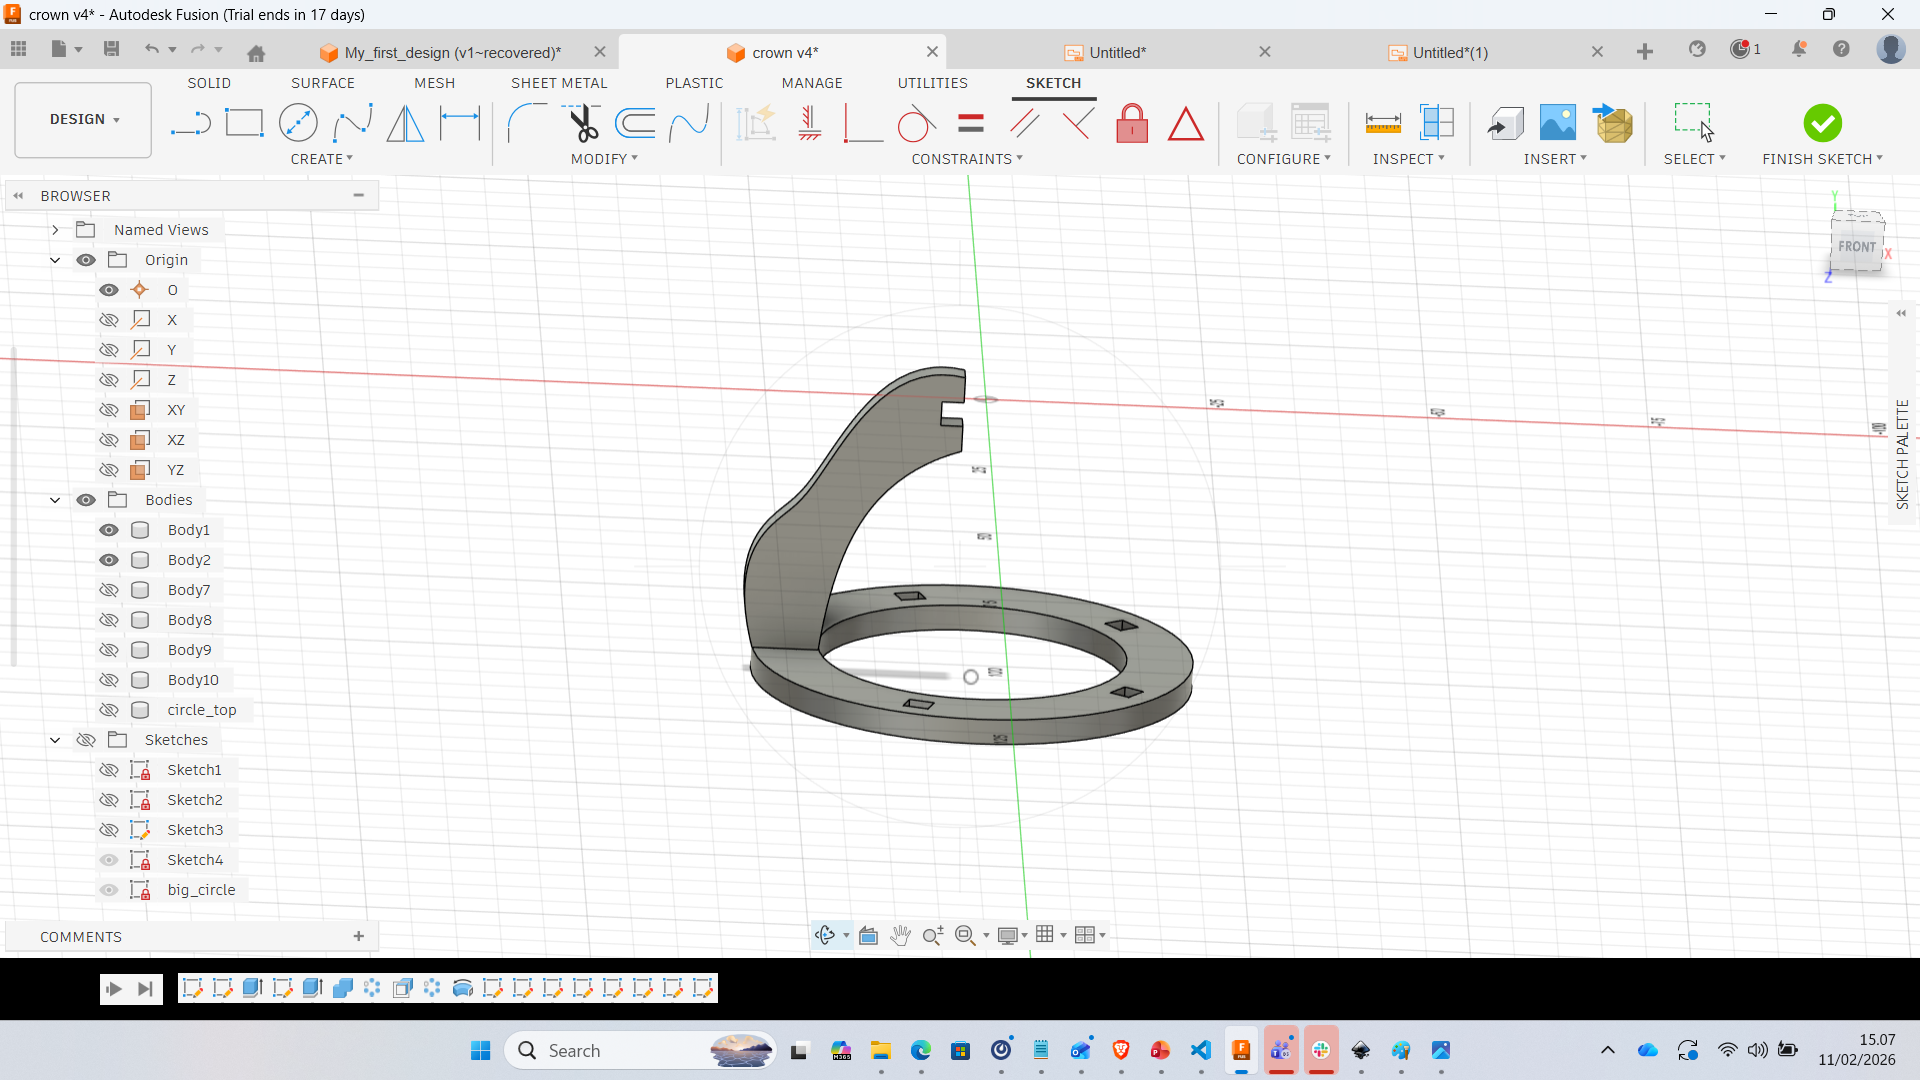1920x1080 pixels.
Task: Select the Trim scissors tool
Action: [x=582, y=124]
